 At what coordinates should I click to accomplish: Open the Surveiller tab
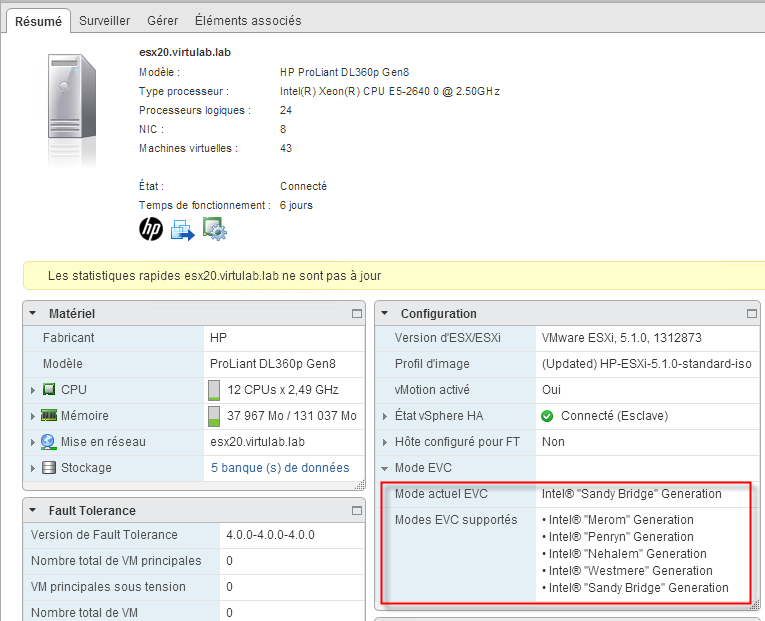104,20
